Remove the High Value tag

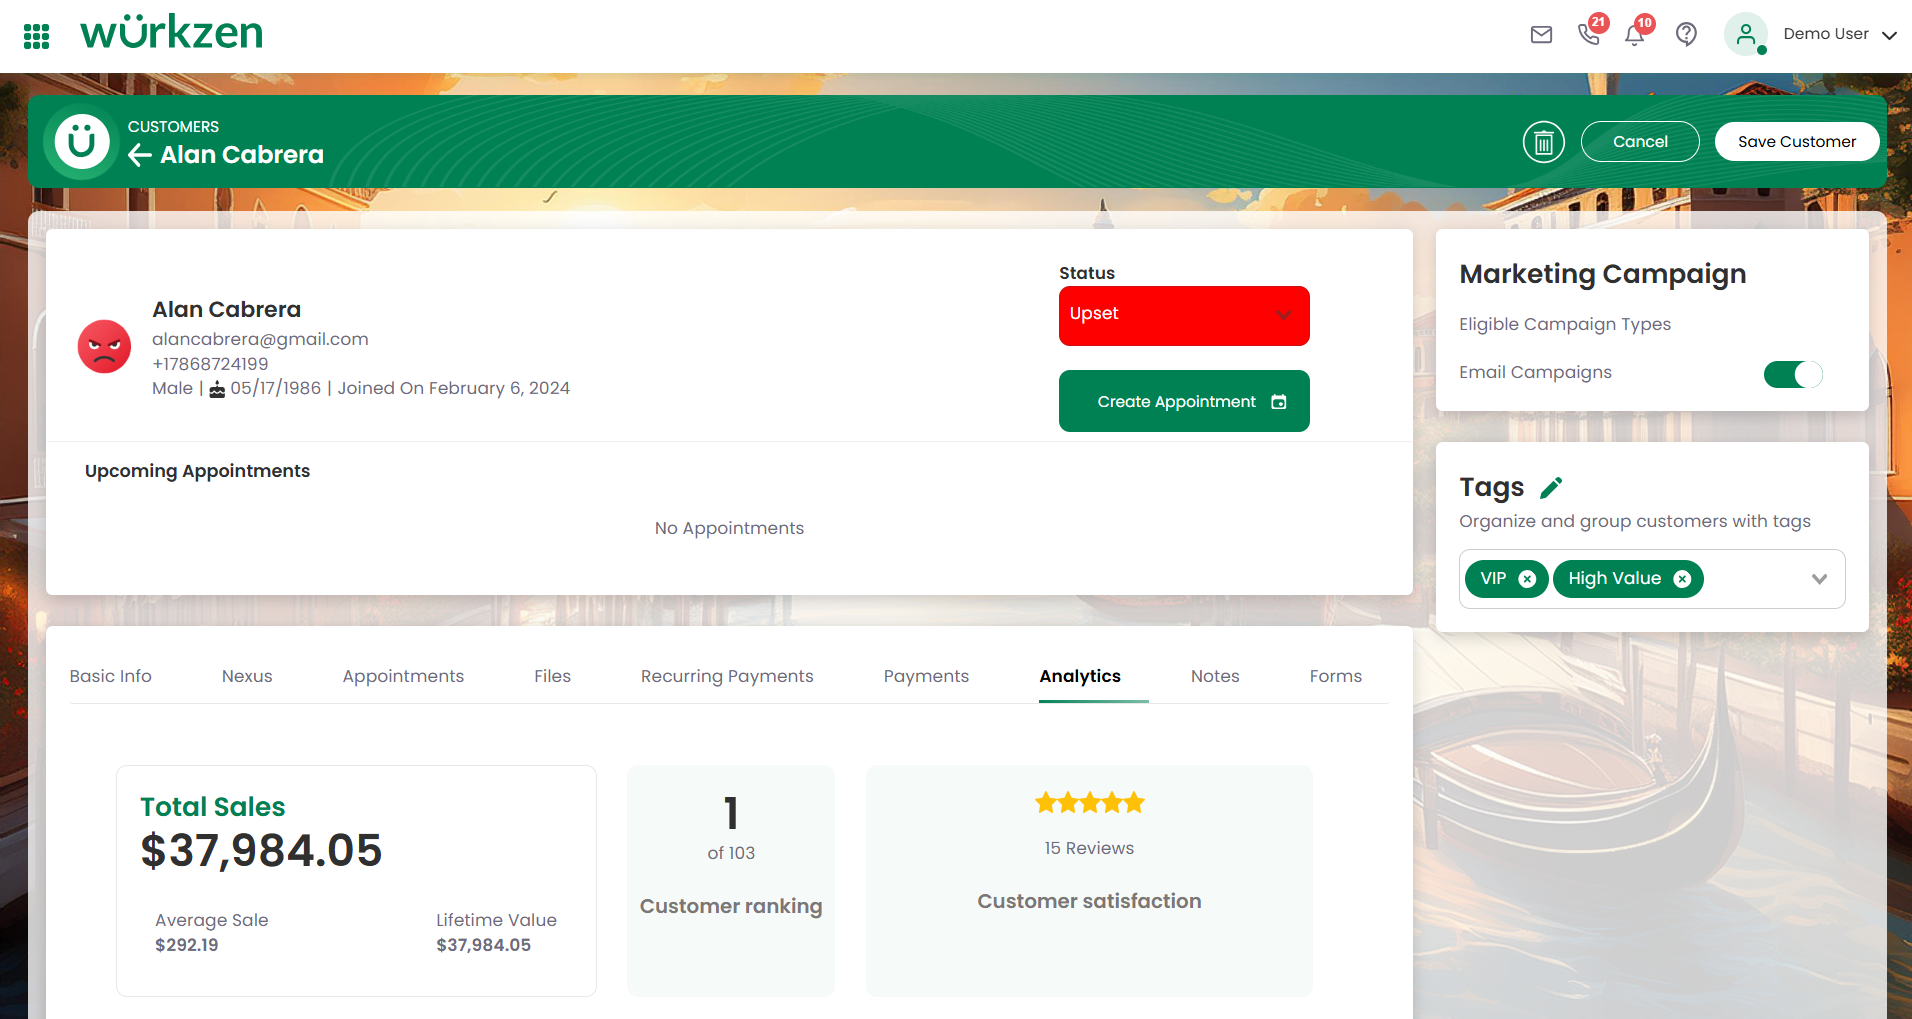(x=1682, y=579)
